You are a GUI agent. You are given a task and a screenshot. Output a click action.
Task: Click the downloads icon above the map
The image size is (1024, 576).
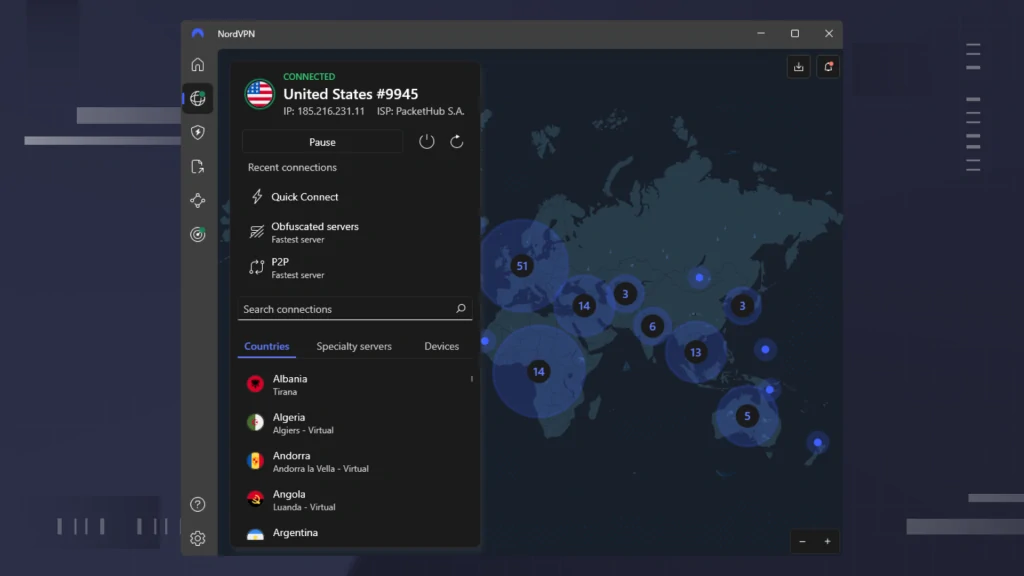pyautogui.click(x=798, y=66)
